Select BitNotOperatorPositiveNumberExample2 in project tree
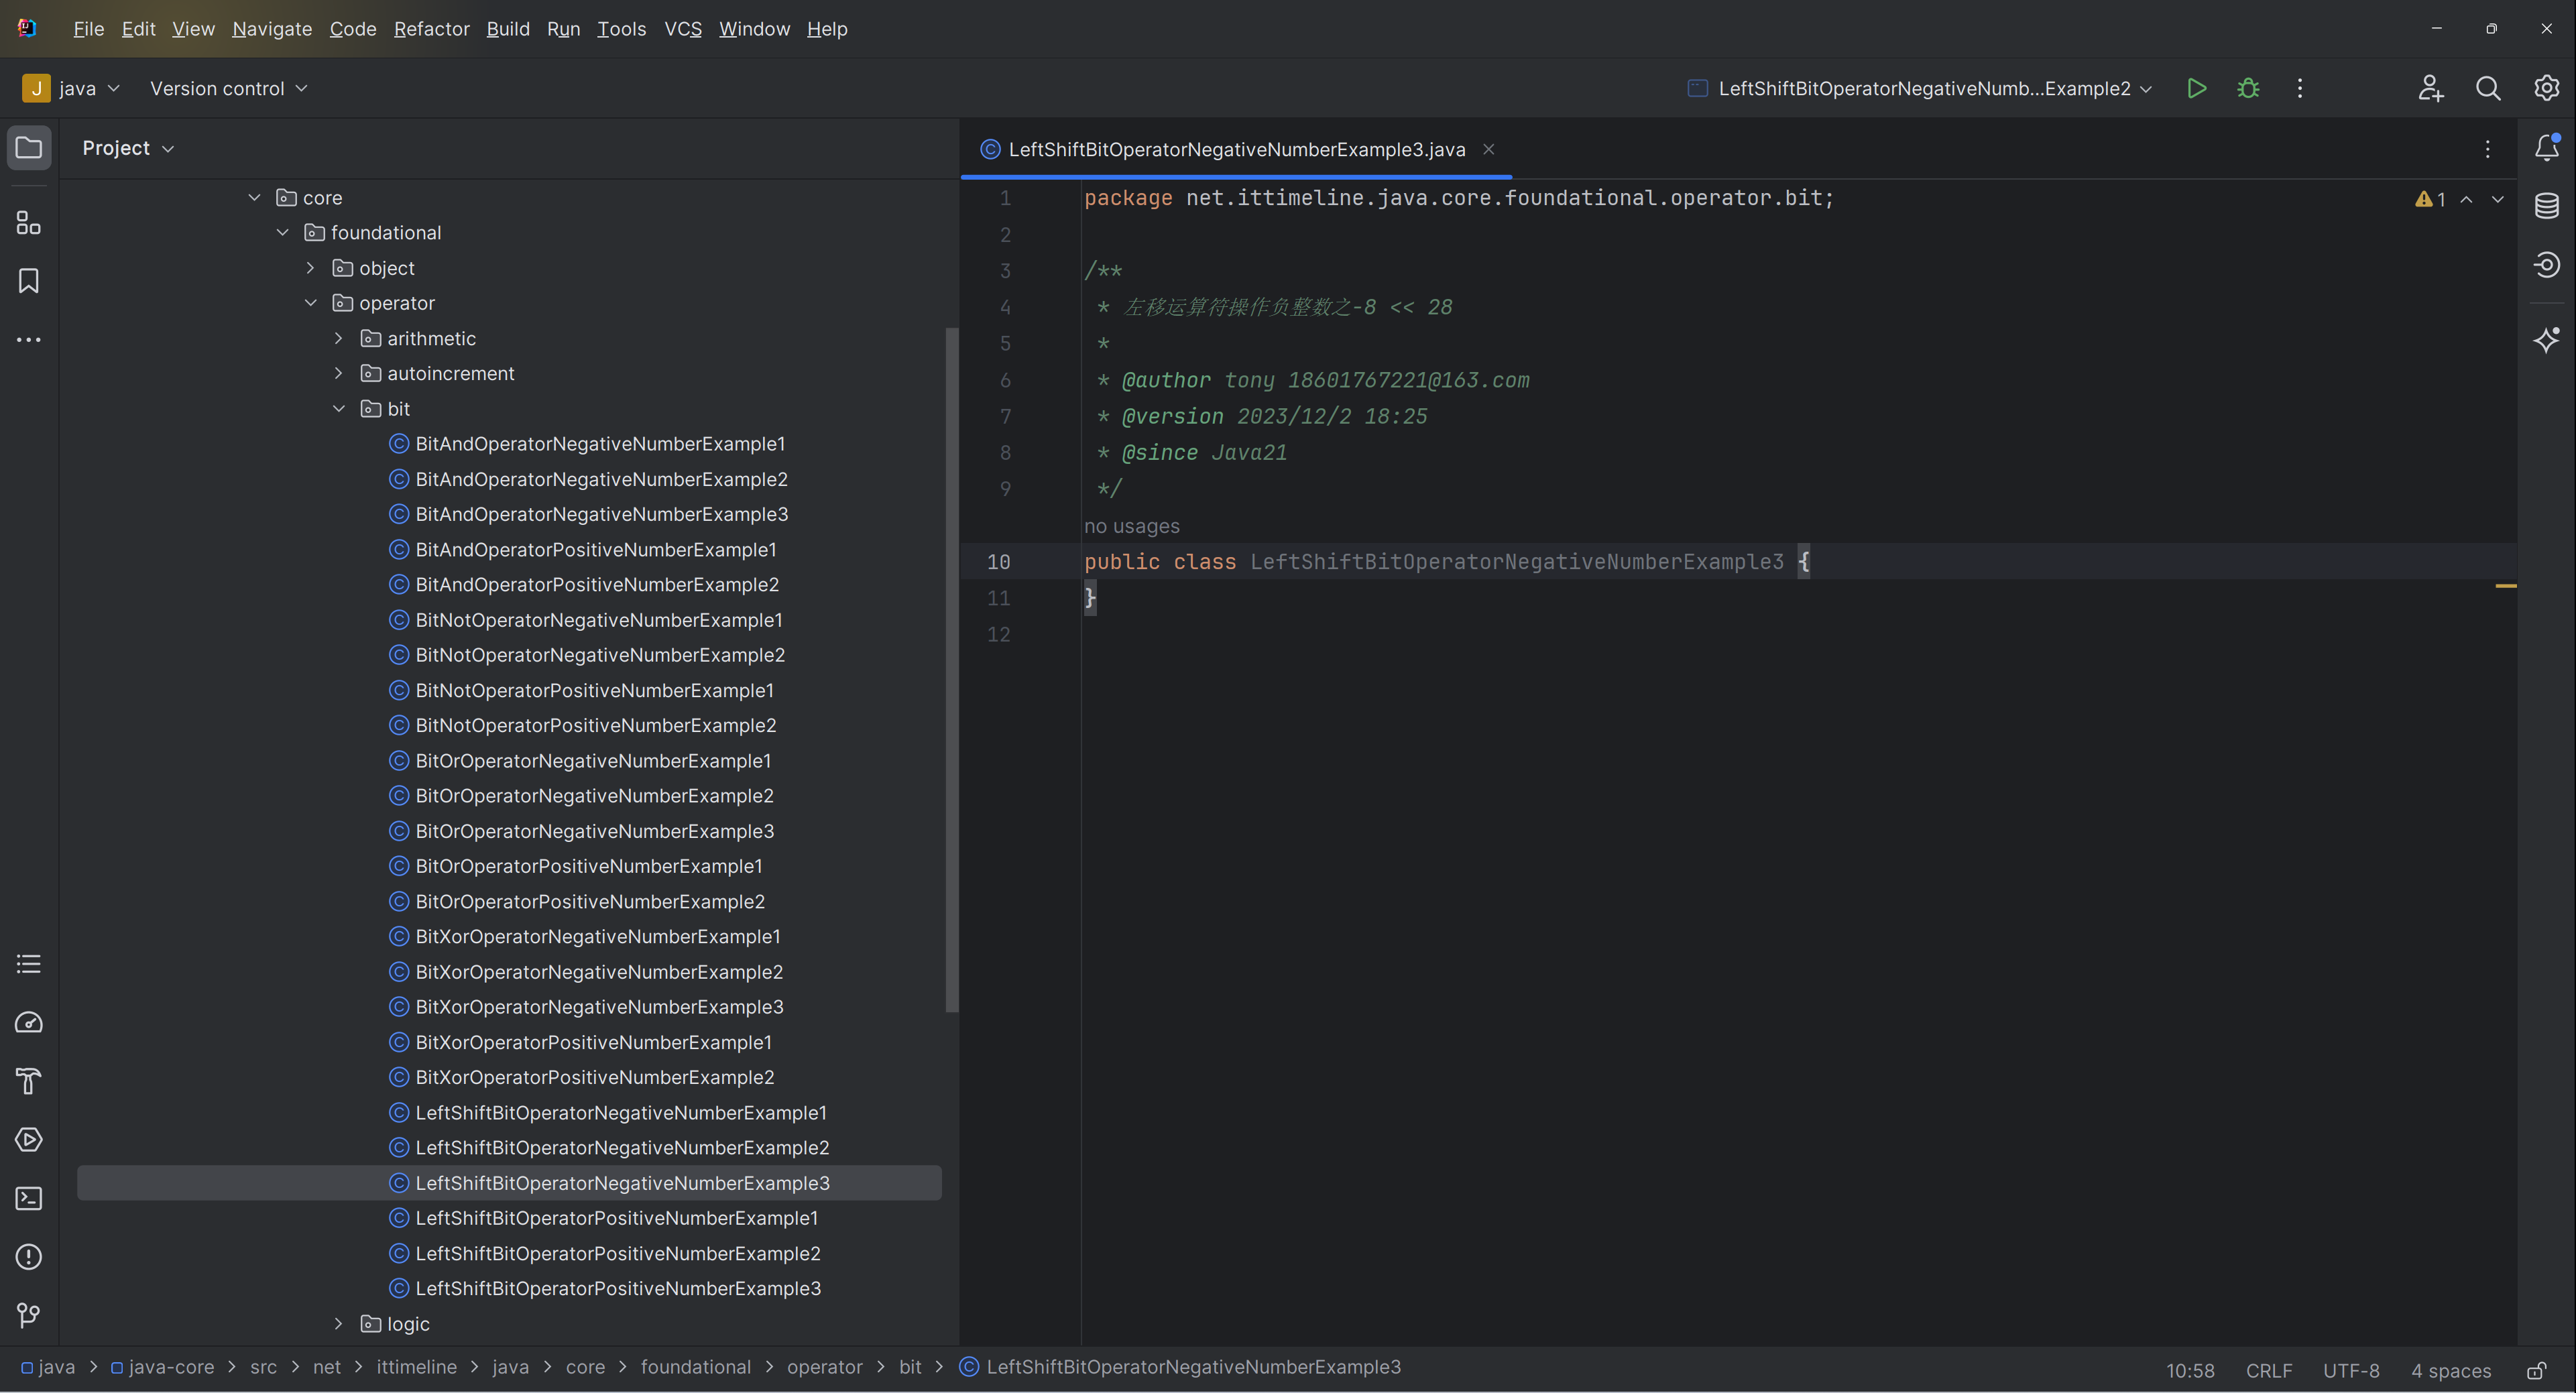 click(596, 725)
